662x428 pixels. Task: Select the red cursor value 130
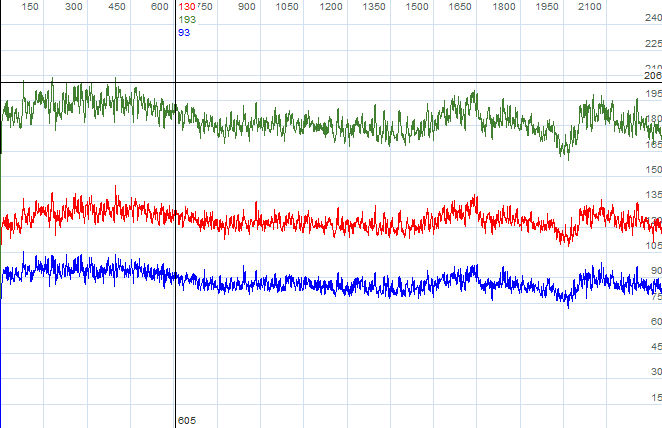point(186,7)
